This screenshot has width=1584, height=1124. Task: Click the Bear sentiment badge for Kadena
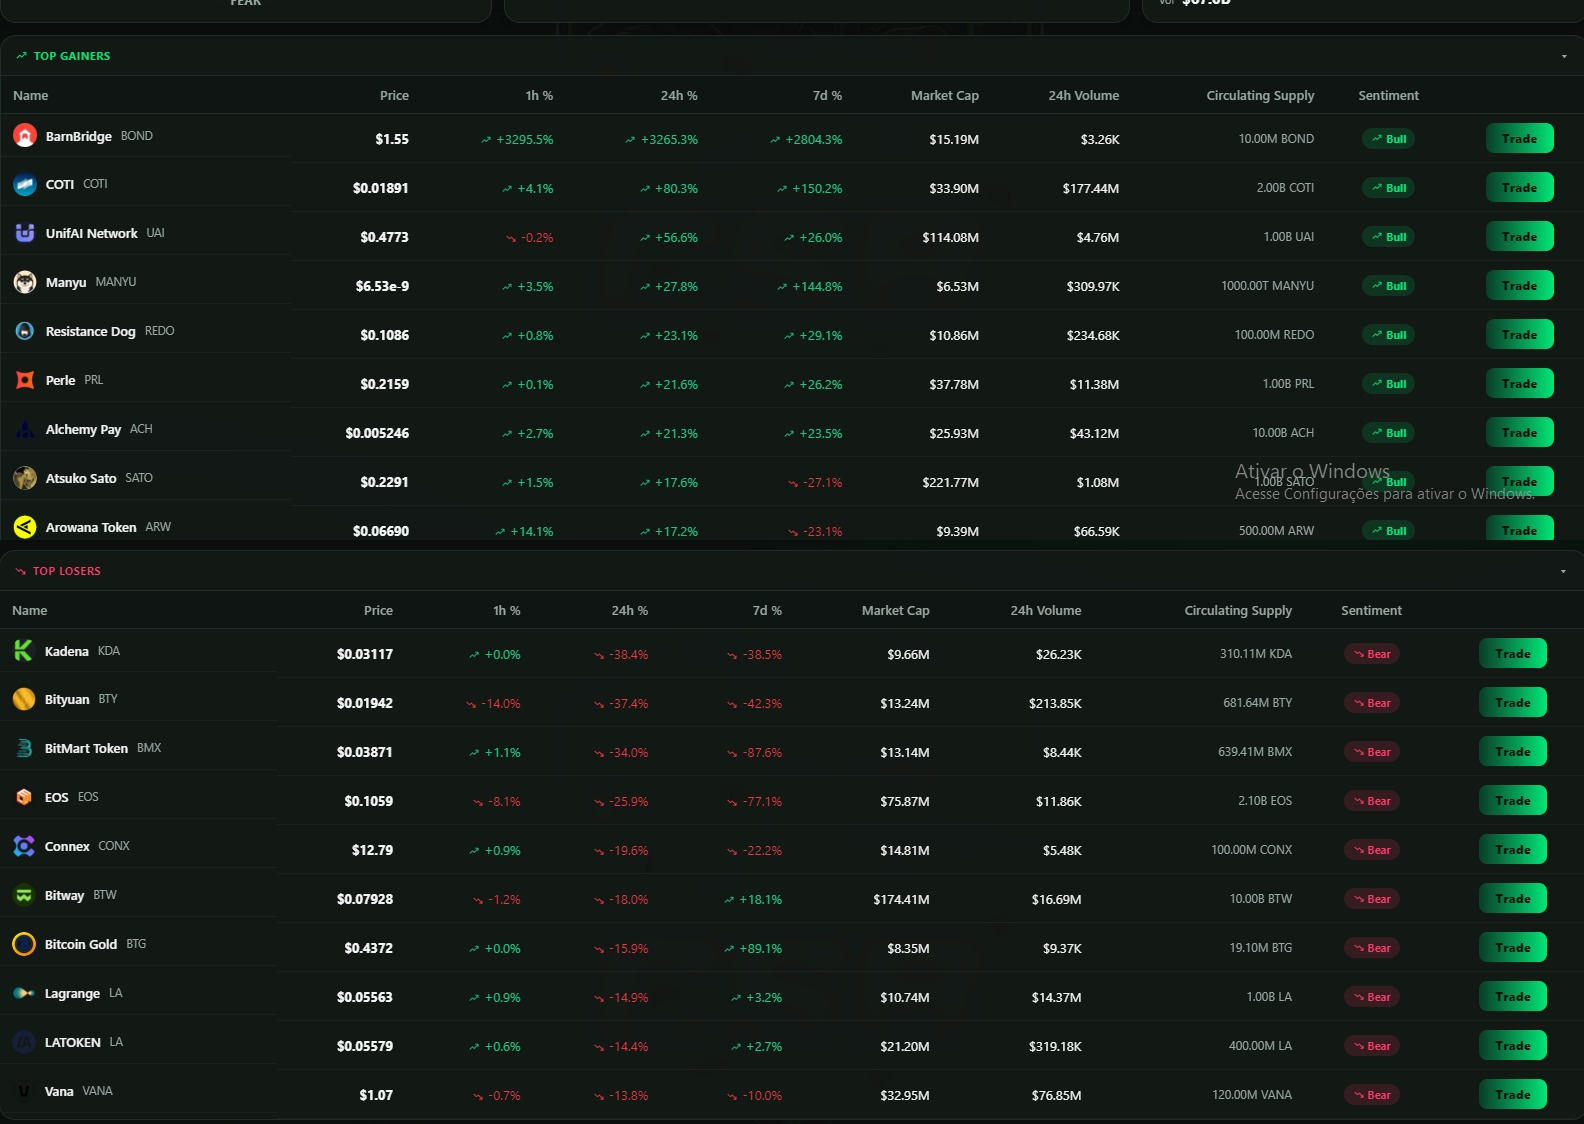(x=1371, y=654)
